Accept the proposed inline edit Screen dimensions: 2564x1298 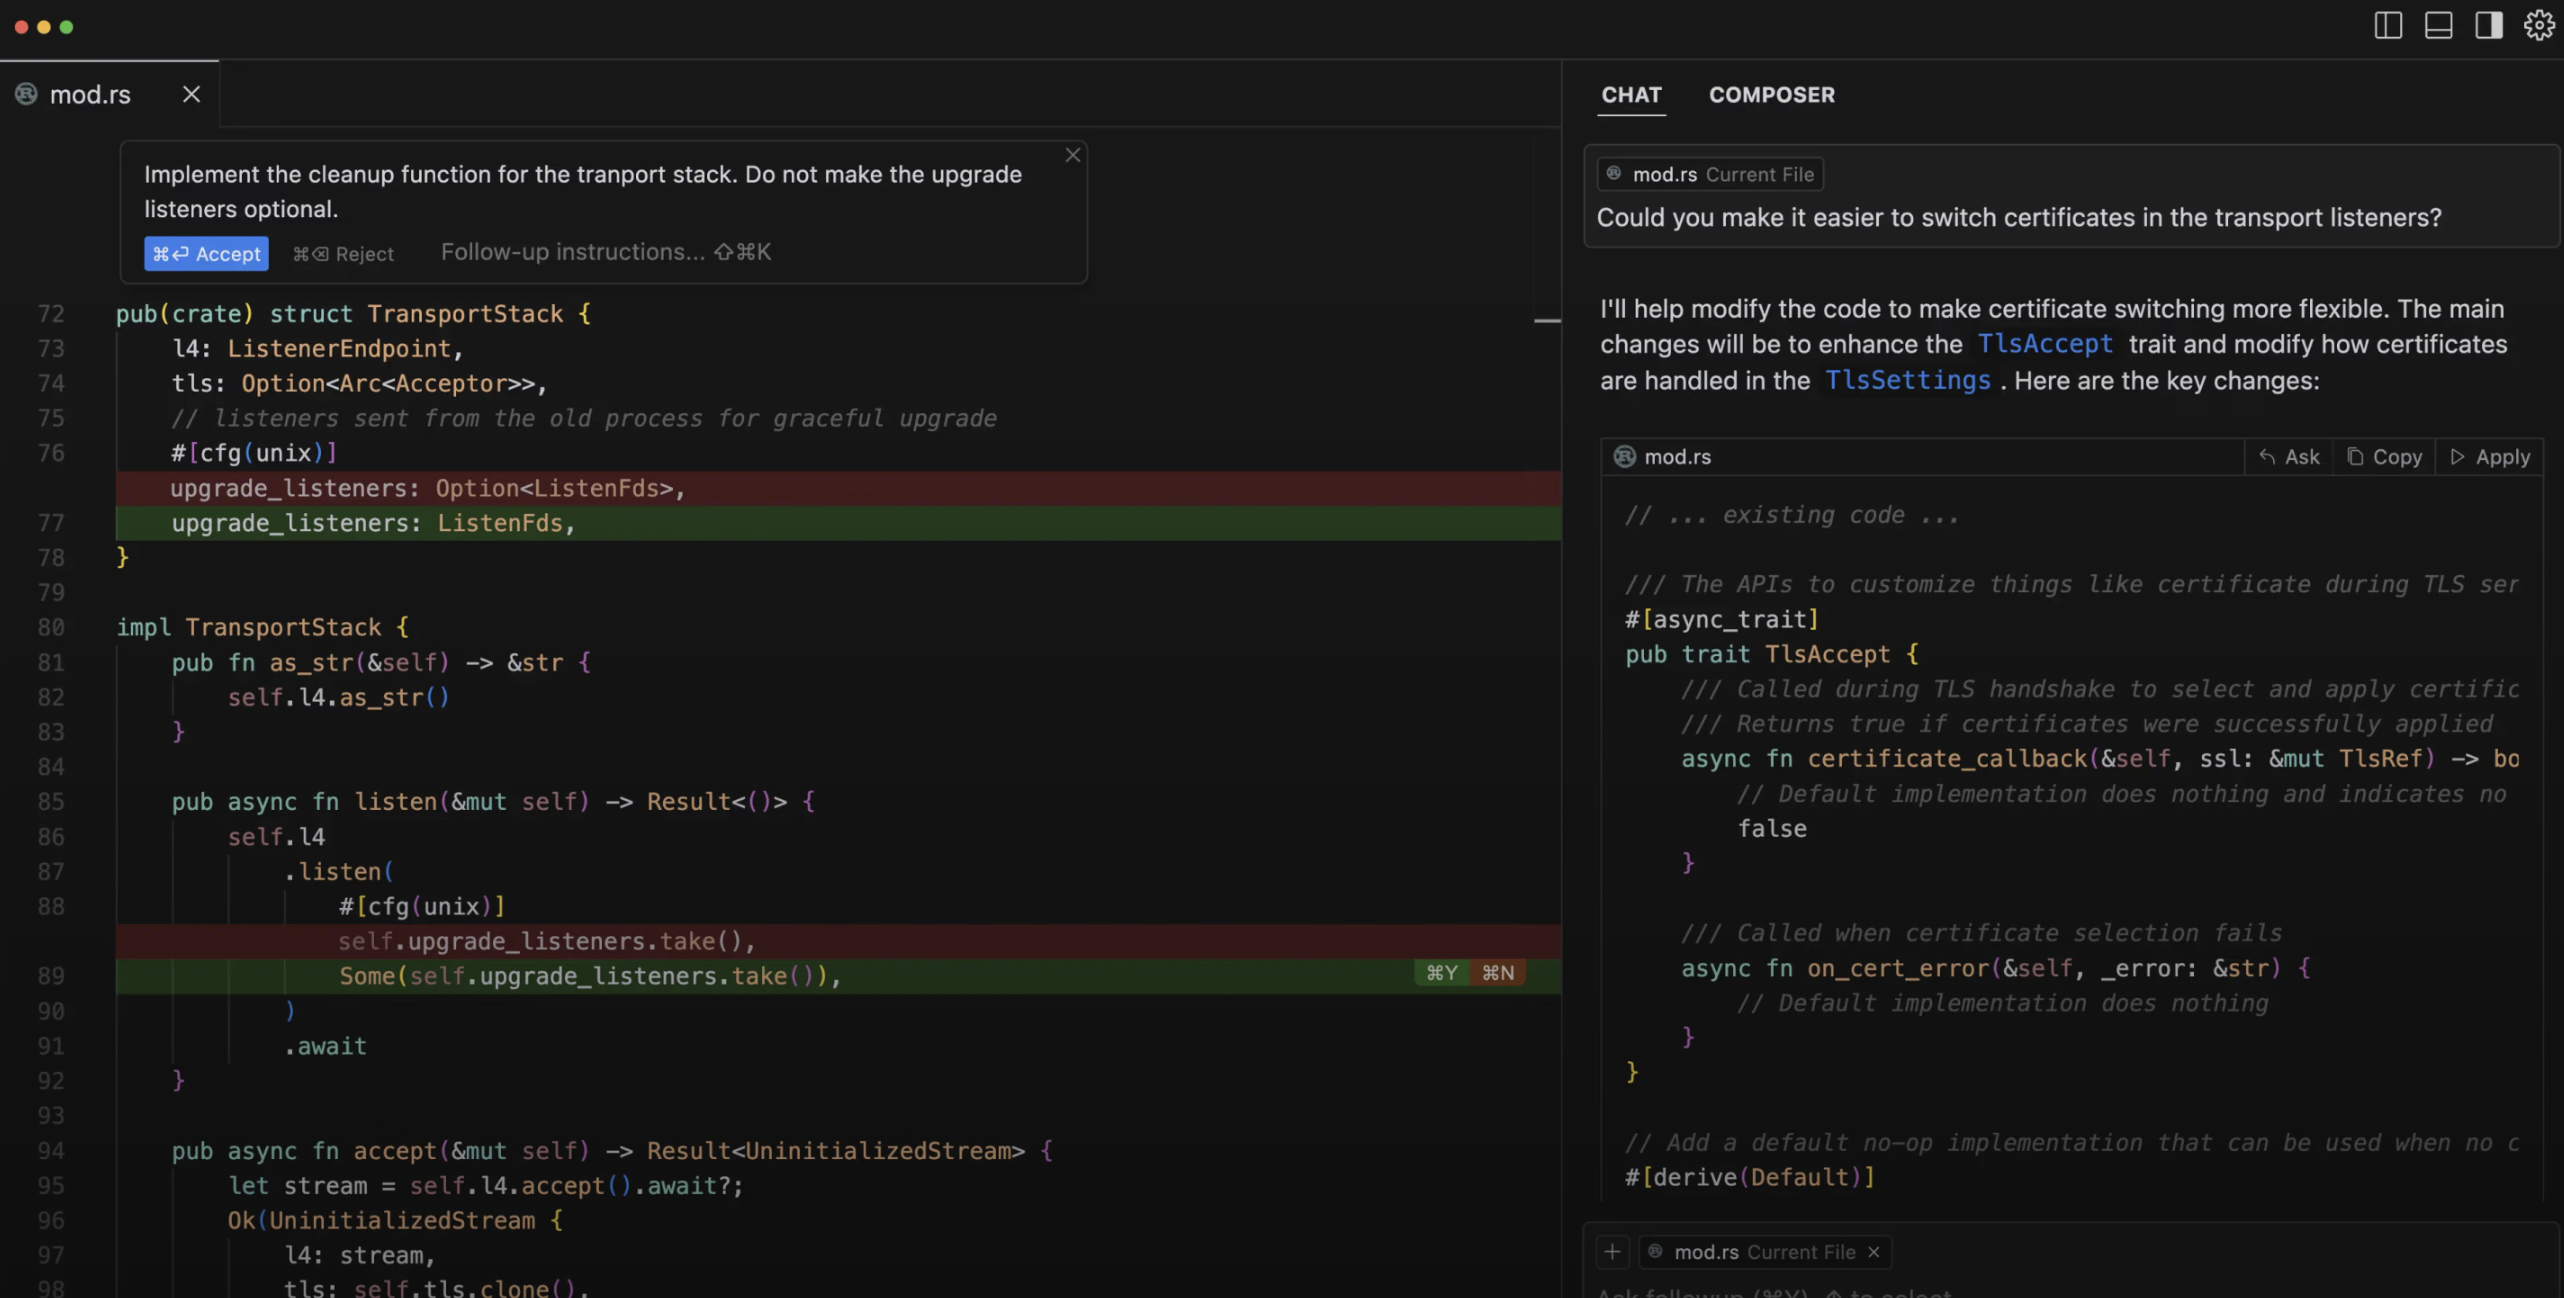point(206,254)
